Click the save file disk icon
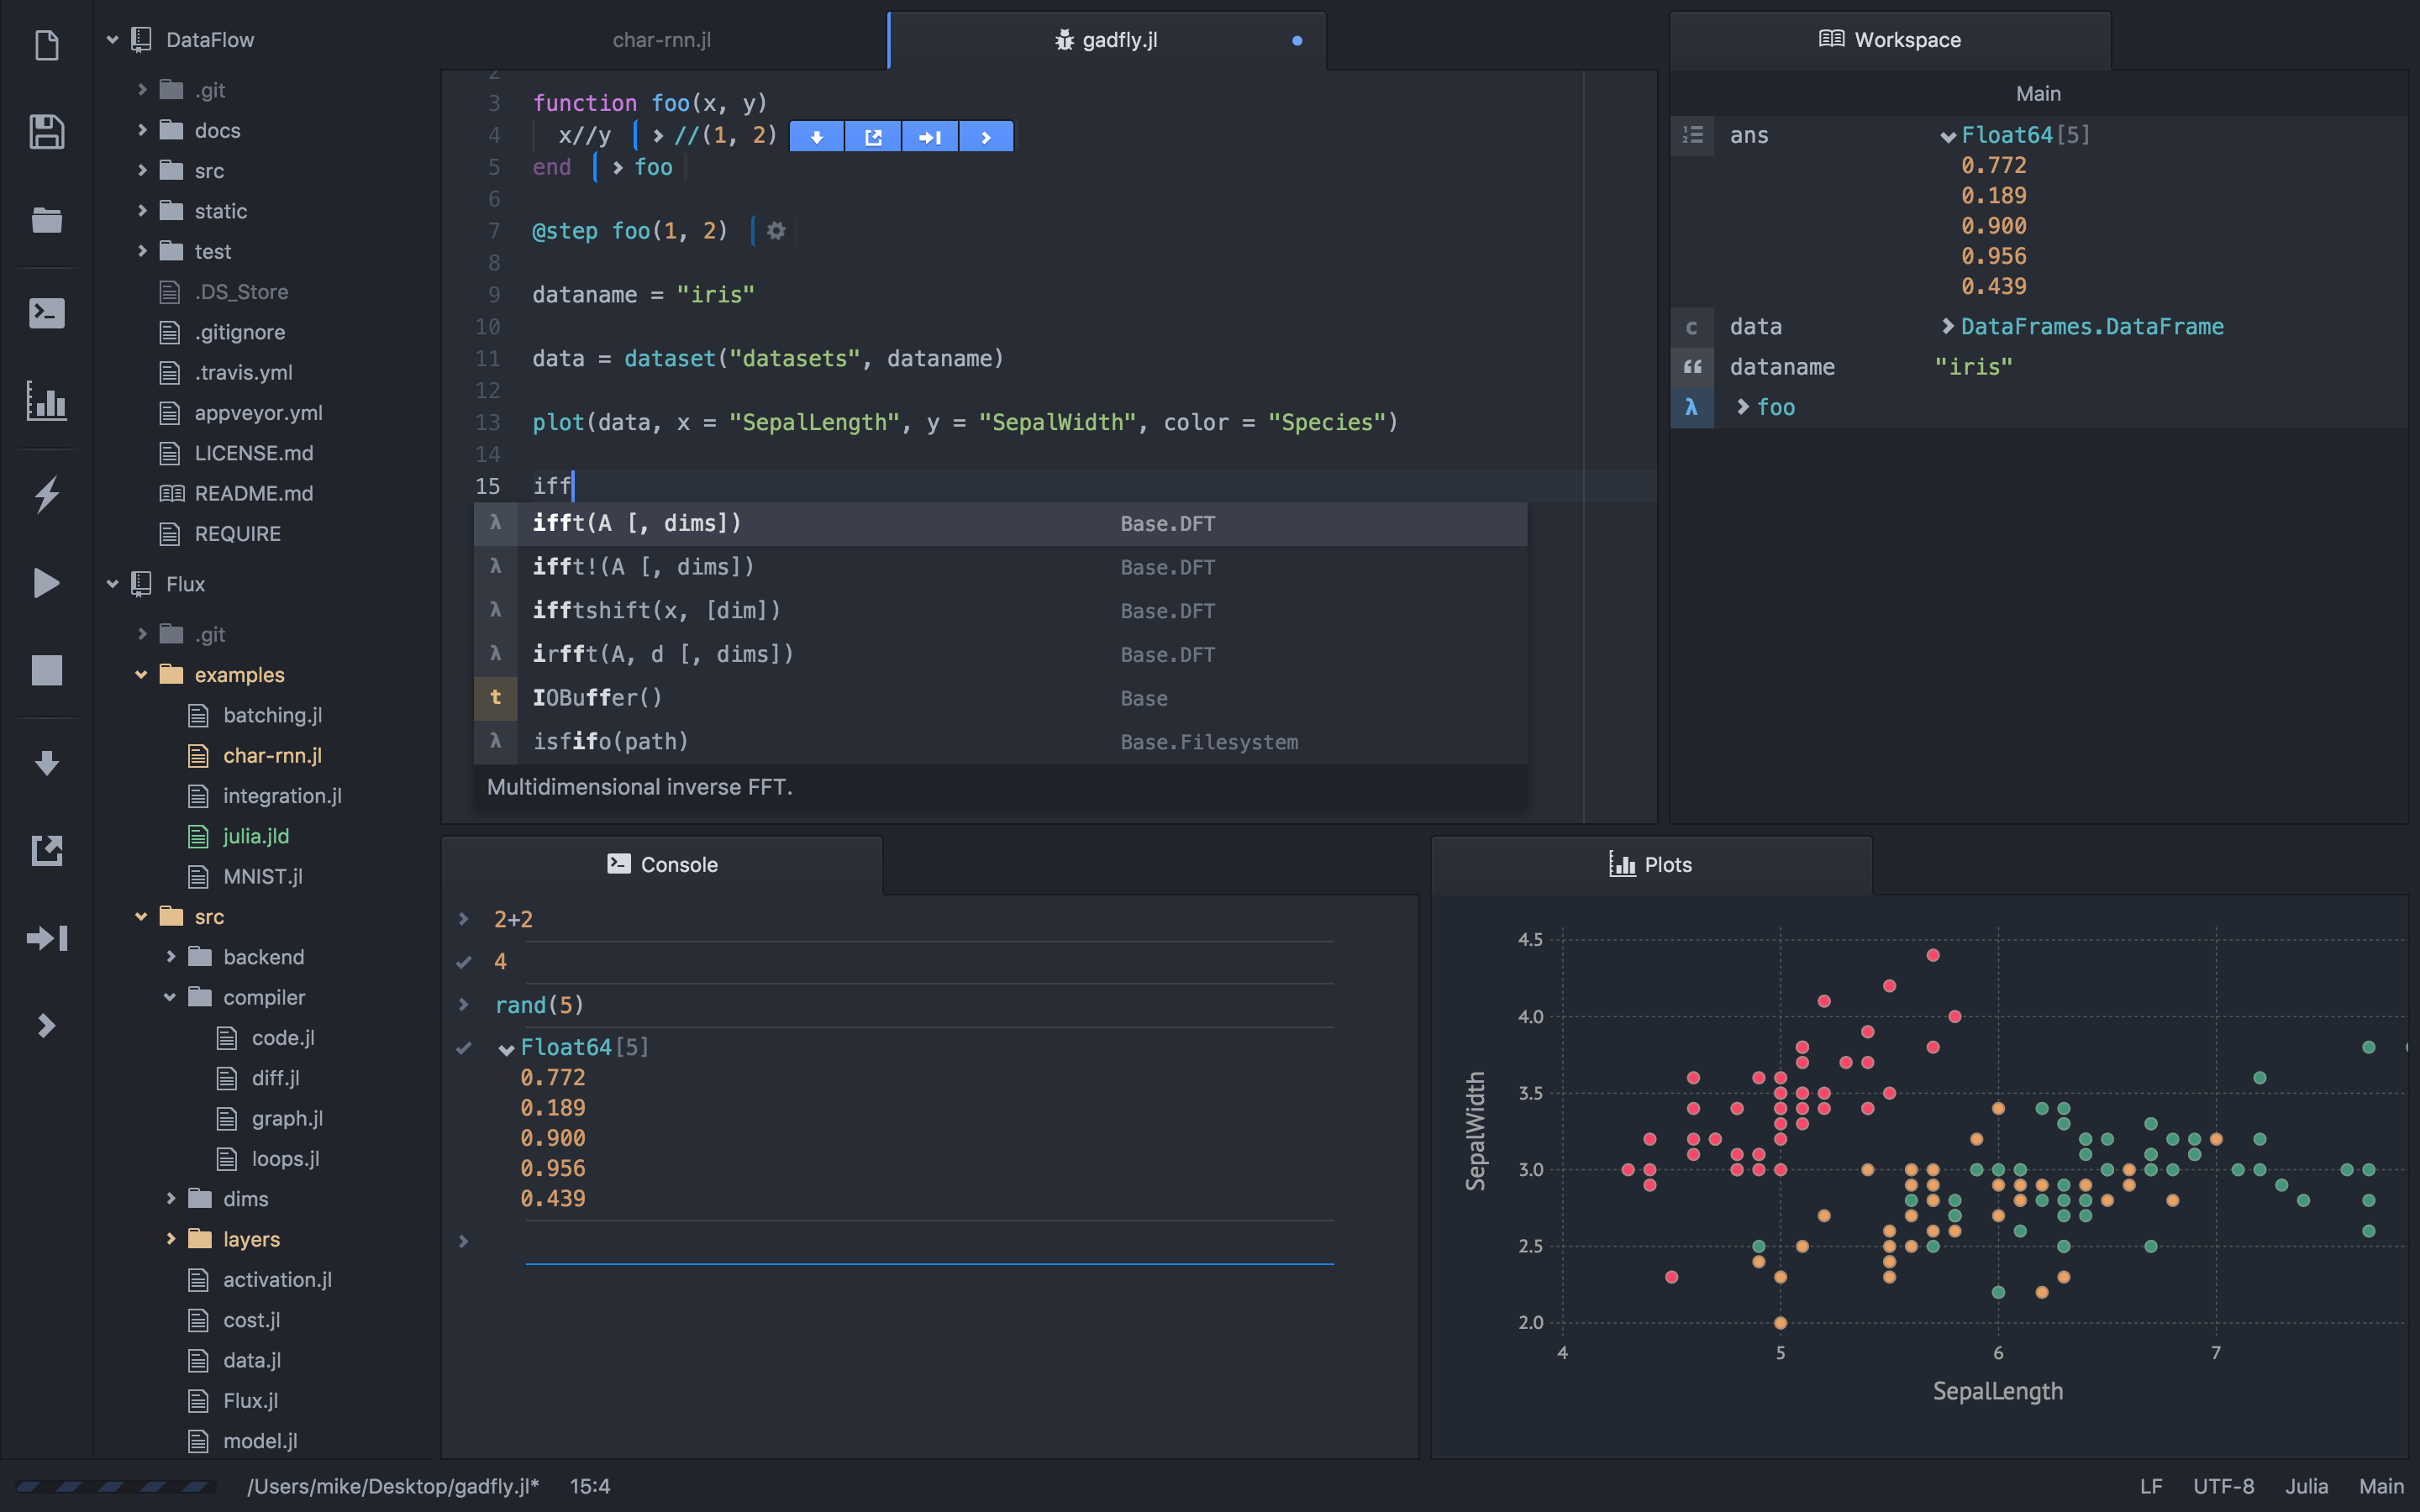The height and width of the screenshot is (1512, 2420). click(47, 132)
